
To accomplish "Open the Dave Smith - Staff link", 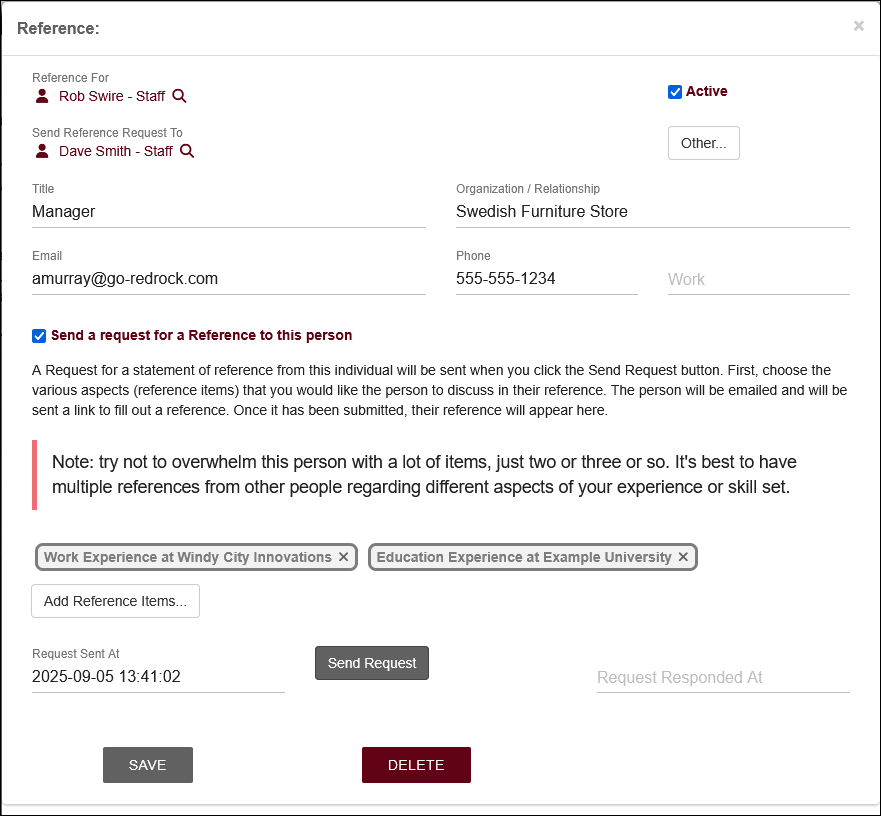I will point(115,152).
